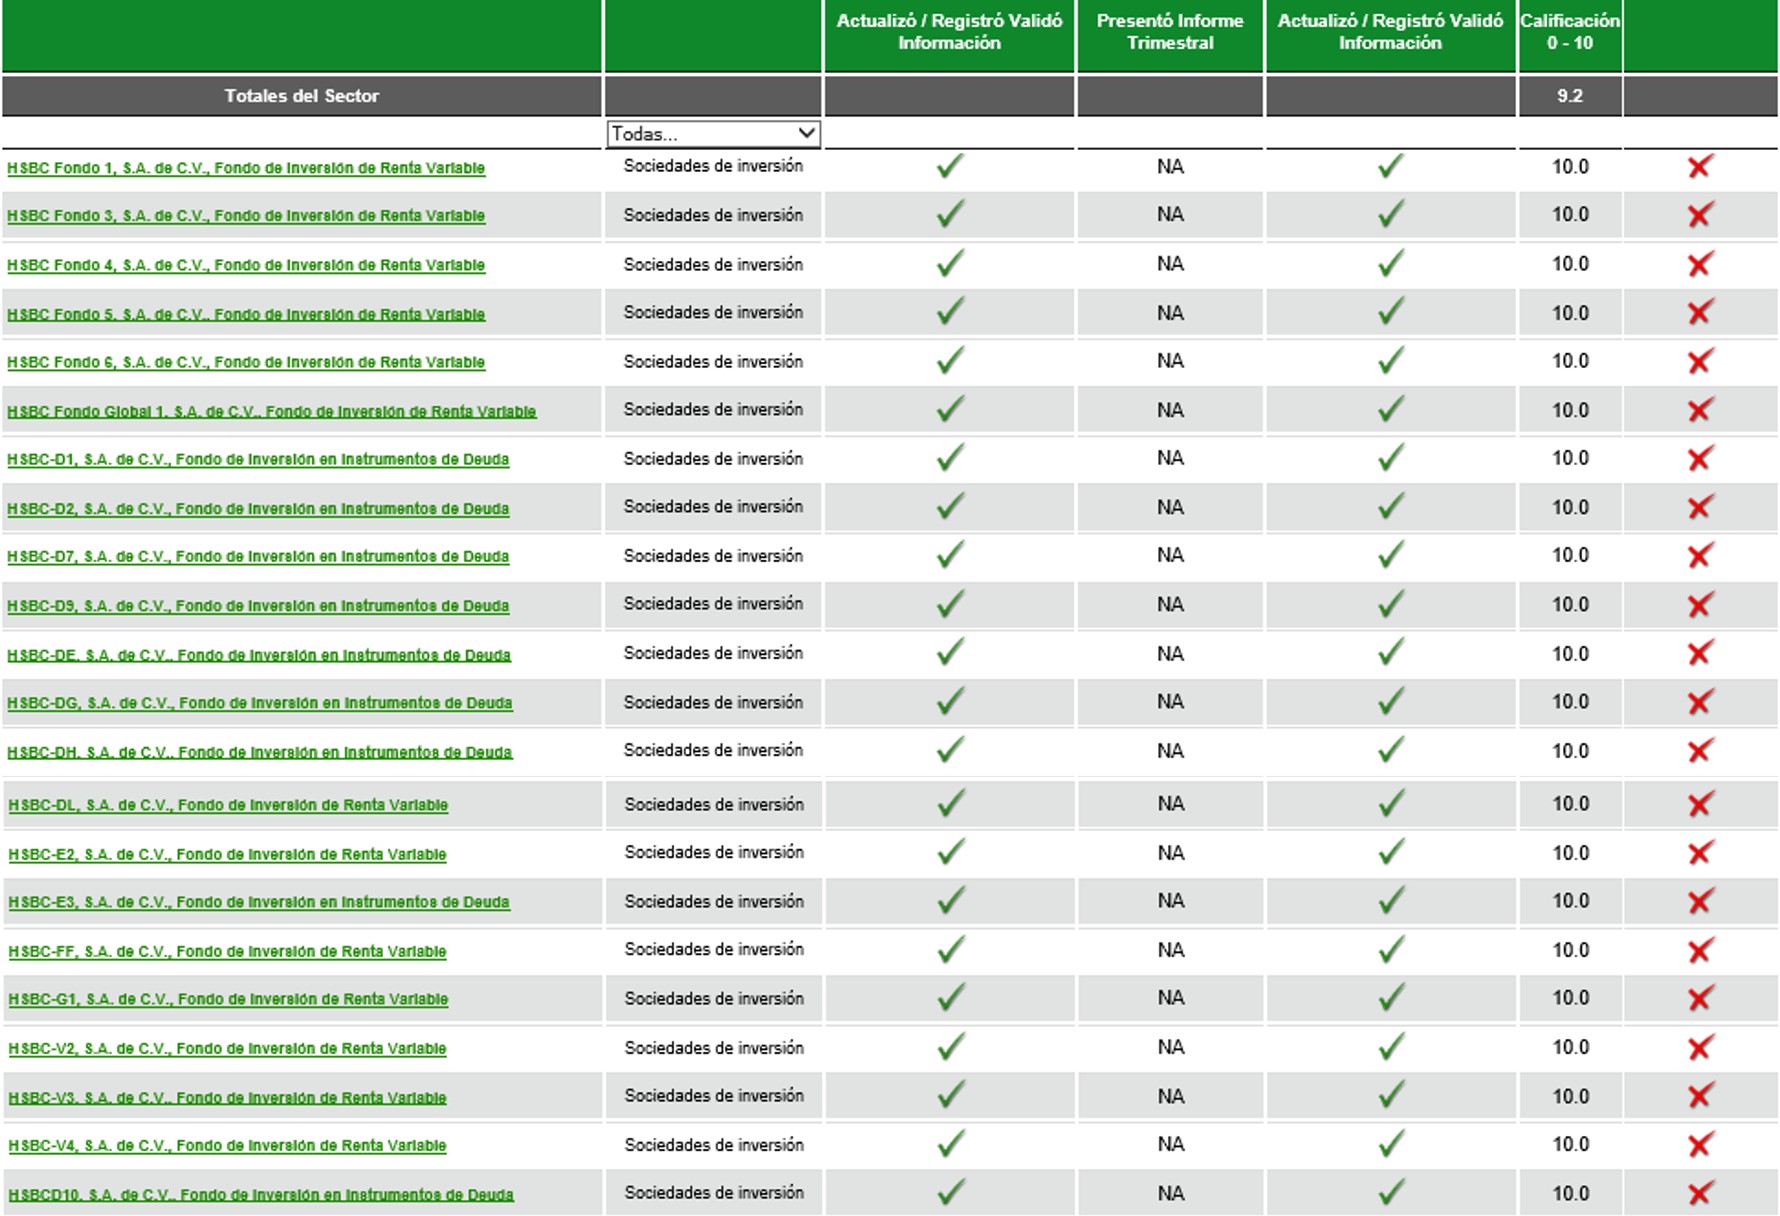
Task: Click checkmark beside the 10.0 score in HSBC-V4 row
Action: 1391,1144
